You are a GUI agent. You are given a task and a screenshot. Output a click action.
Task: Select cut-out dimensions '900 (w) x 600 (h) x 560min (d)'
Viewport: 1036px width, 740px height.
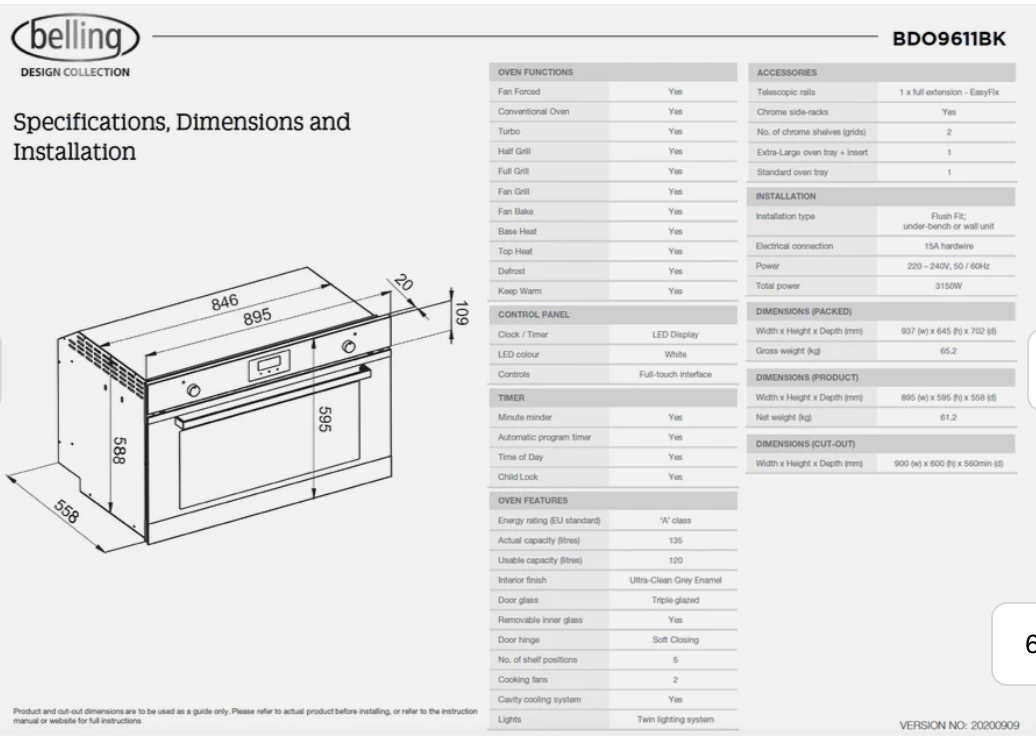click(949, 463)
